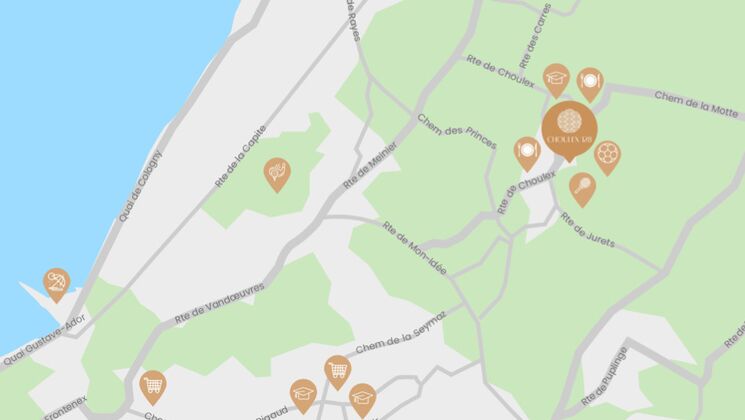Click the blue lake water area
The height and width of the screenshot is (420, 745).
click(95, 119)
